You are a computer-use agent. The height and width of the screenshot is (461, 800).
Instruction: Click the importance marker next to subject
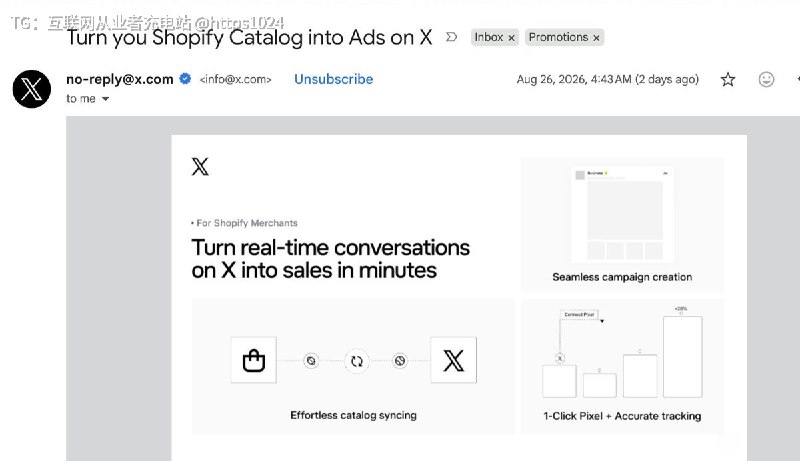[x=451, y=37]
